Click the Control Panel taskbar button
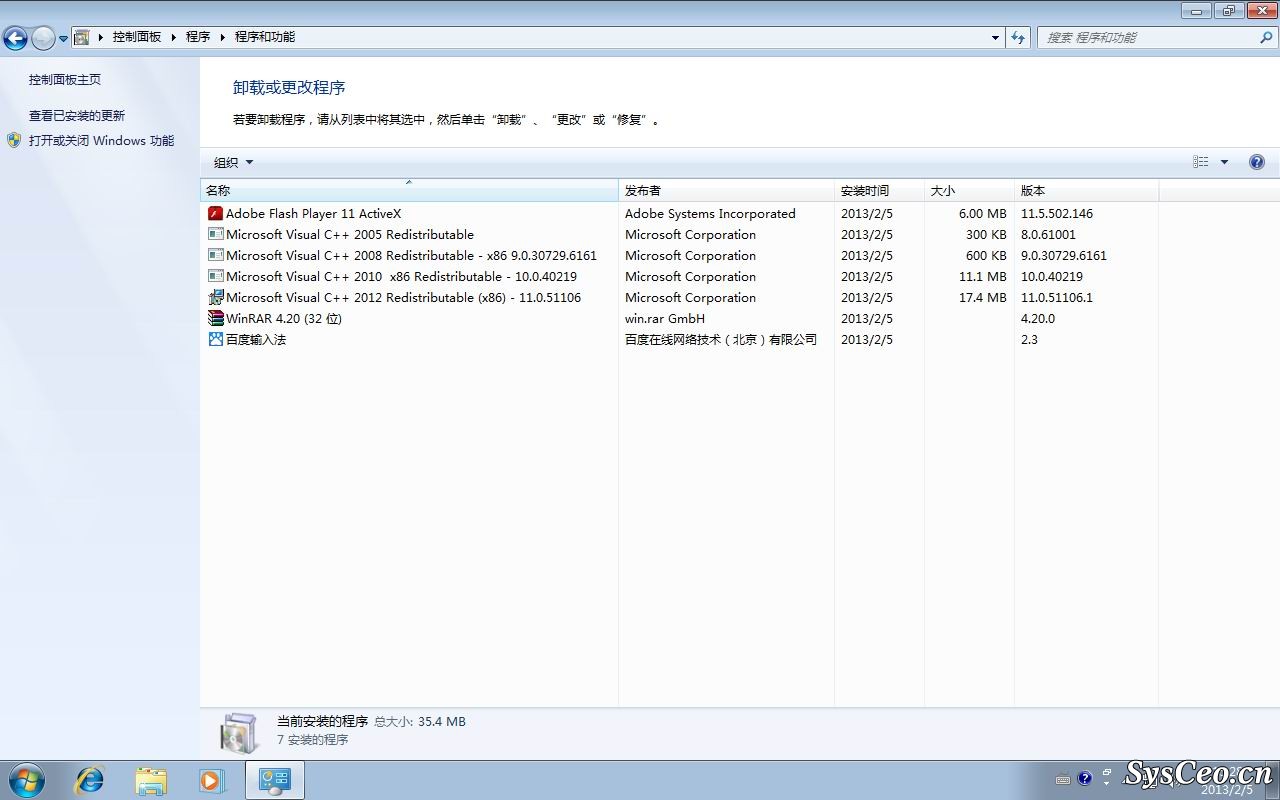The width and height of the screenshot is (1280, 800). (275, 780)
